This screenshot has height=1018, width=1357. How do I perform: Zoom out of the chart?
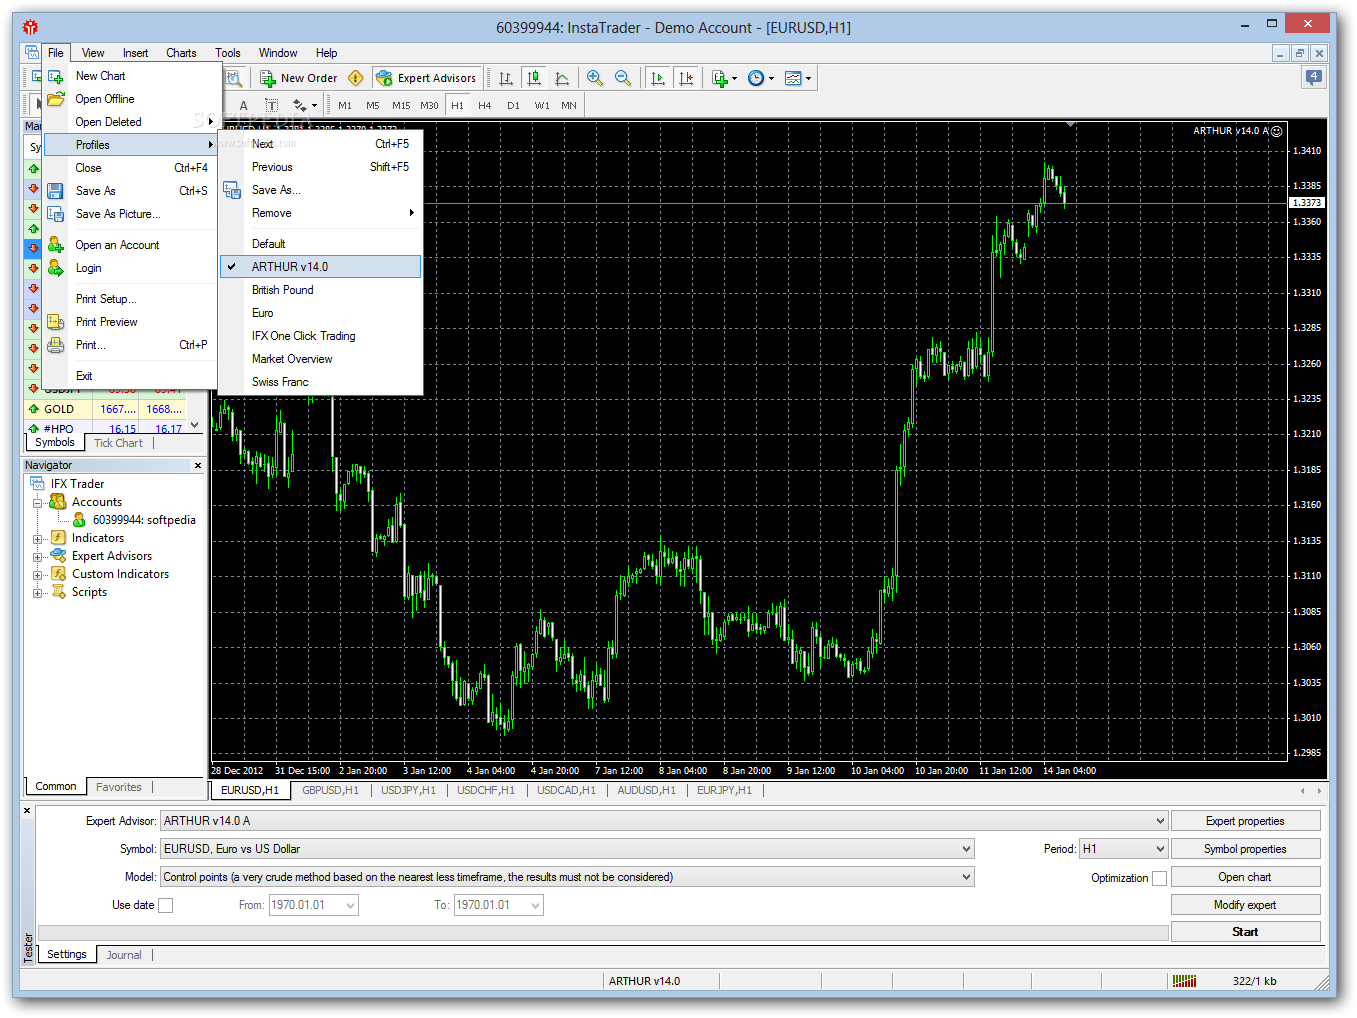pyautogui.click(x=623, y=78)
